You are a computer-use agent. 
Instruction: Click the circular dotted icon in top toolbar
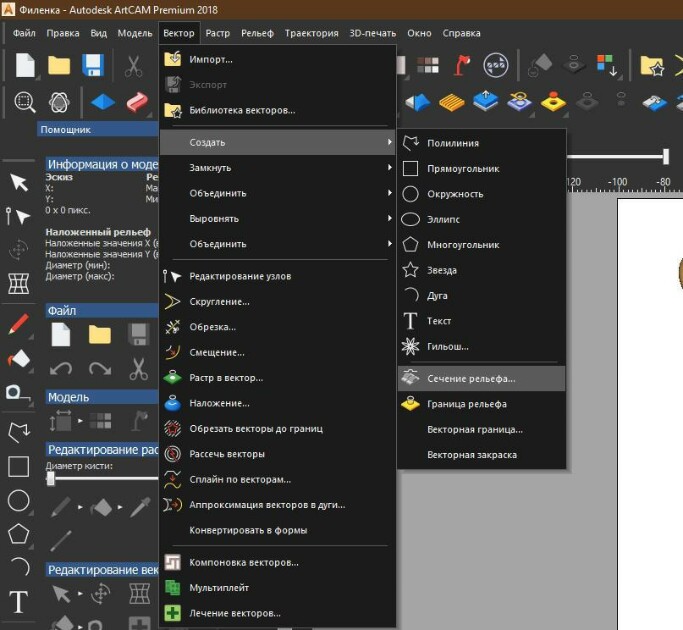click(496, 65)
